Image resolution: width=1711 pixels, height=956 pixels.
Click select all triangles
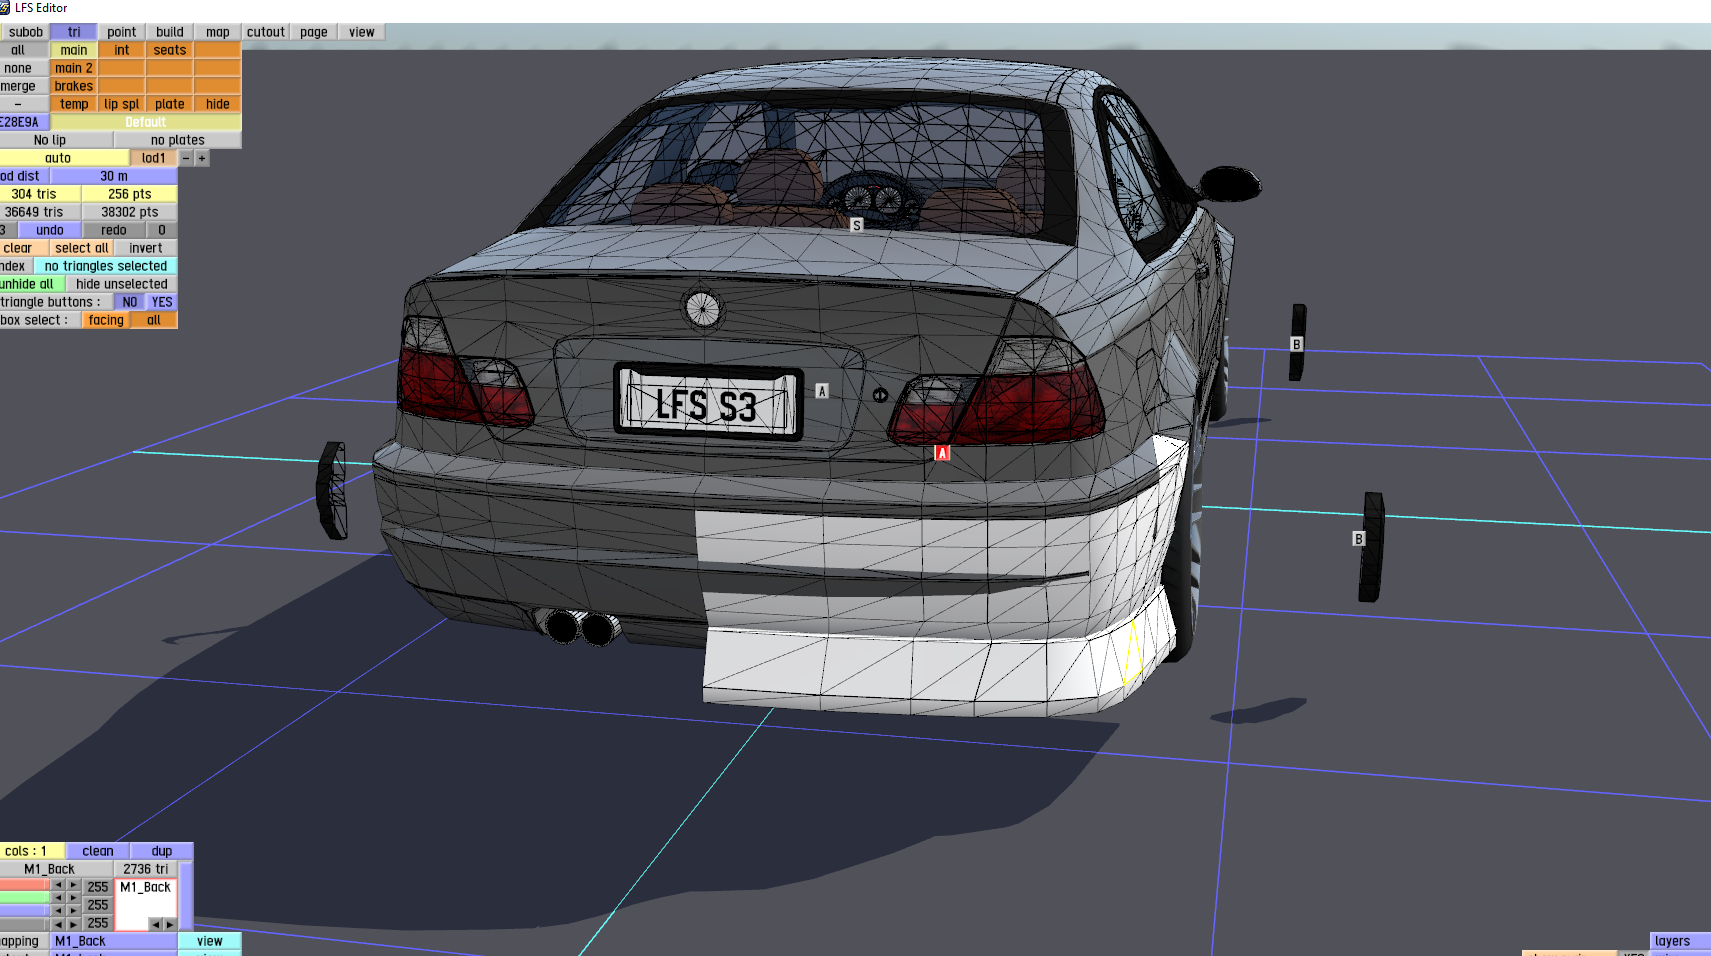(82, 248)
